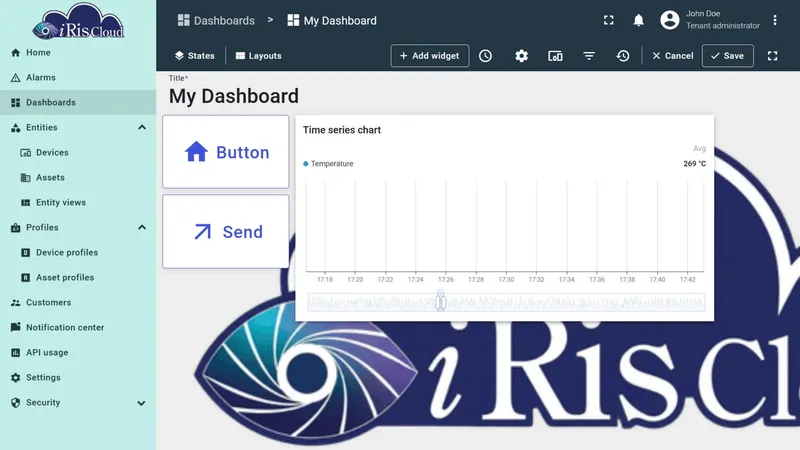The image size is (800, 450).
Task: Toggle Temperature legend series
Action: pos(328,164)
